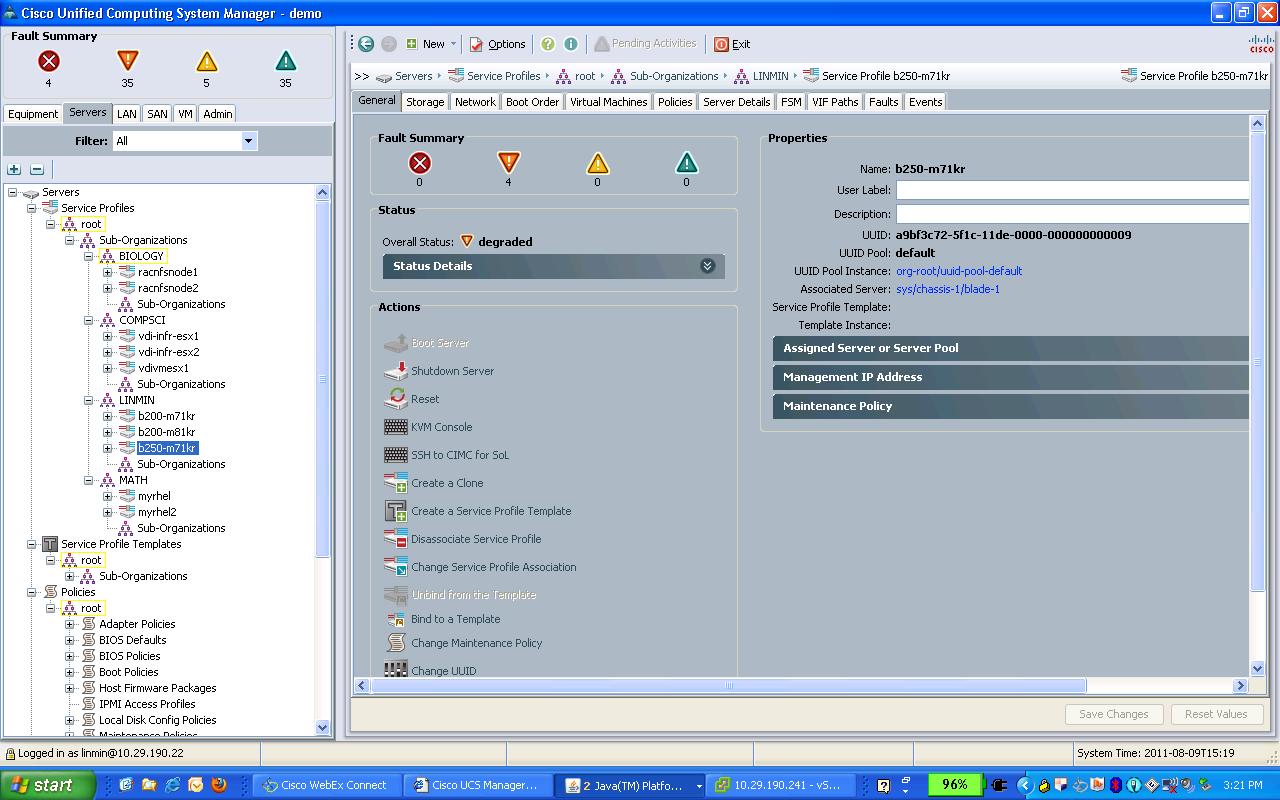The height and width of the screenshot is (800, 1280).
Task: Click the expand-all plus icon above the tree
Action: click(14, 169)
